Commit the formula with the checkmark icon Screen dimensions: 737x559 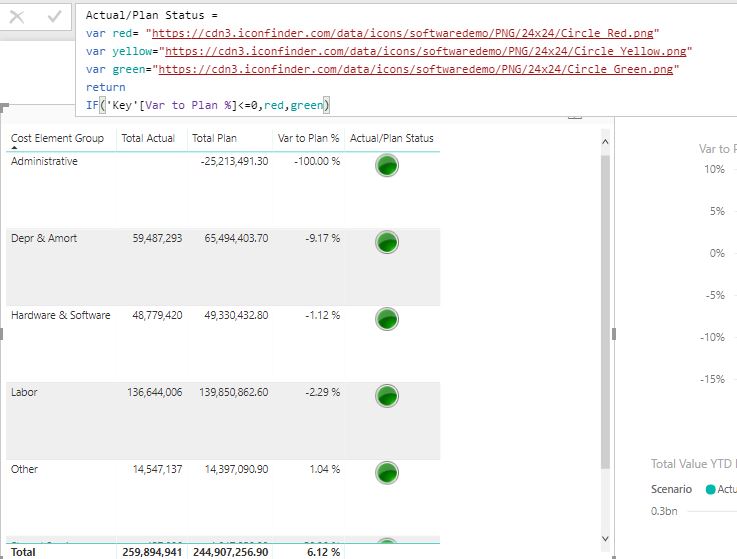pyautogui.click(x=55, y=17)
